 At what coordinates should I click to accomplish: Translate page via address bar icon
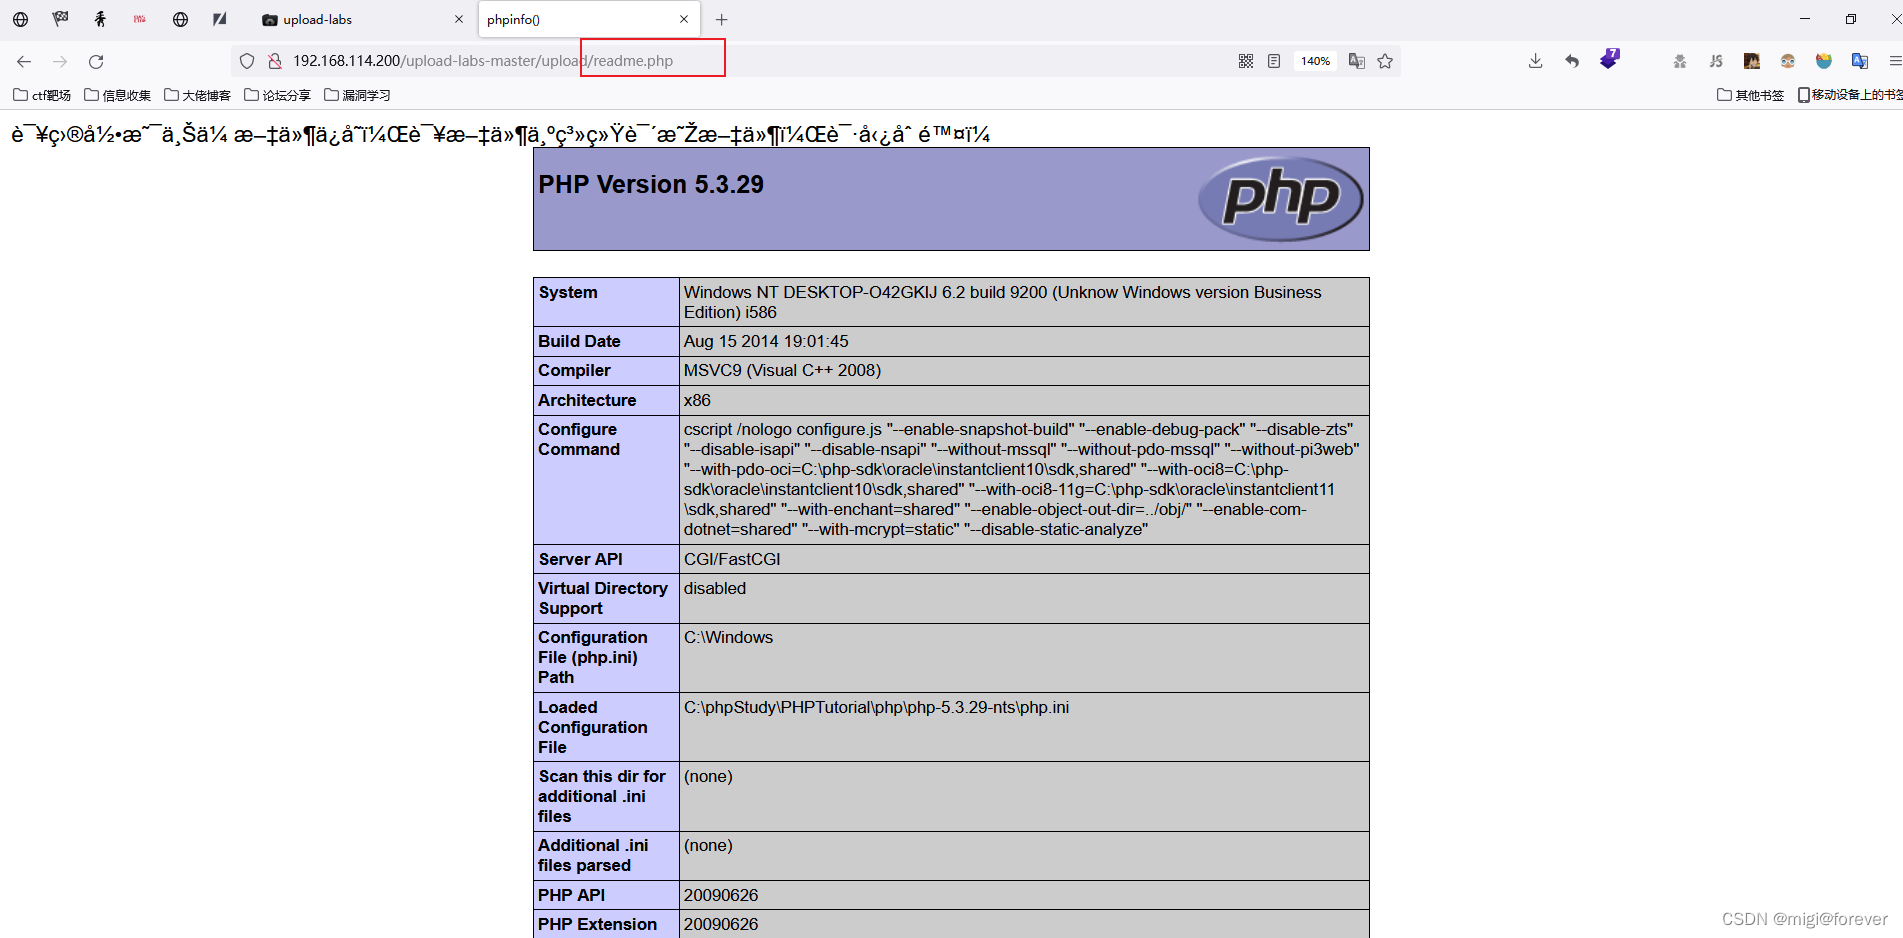click(x=1356, y=61)
